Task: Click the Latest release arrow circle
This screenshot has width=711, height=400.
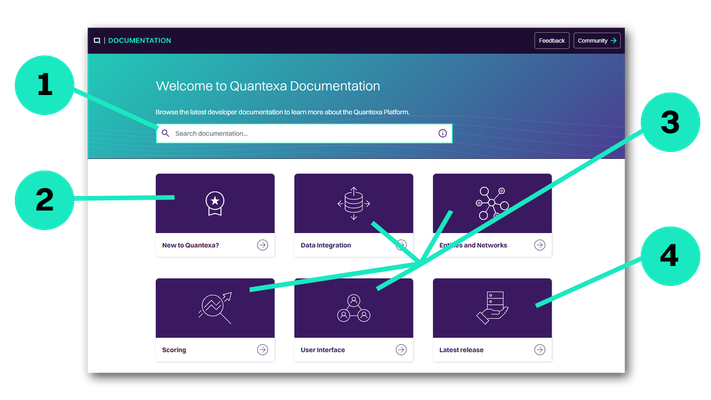Action: pos(540,350)
